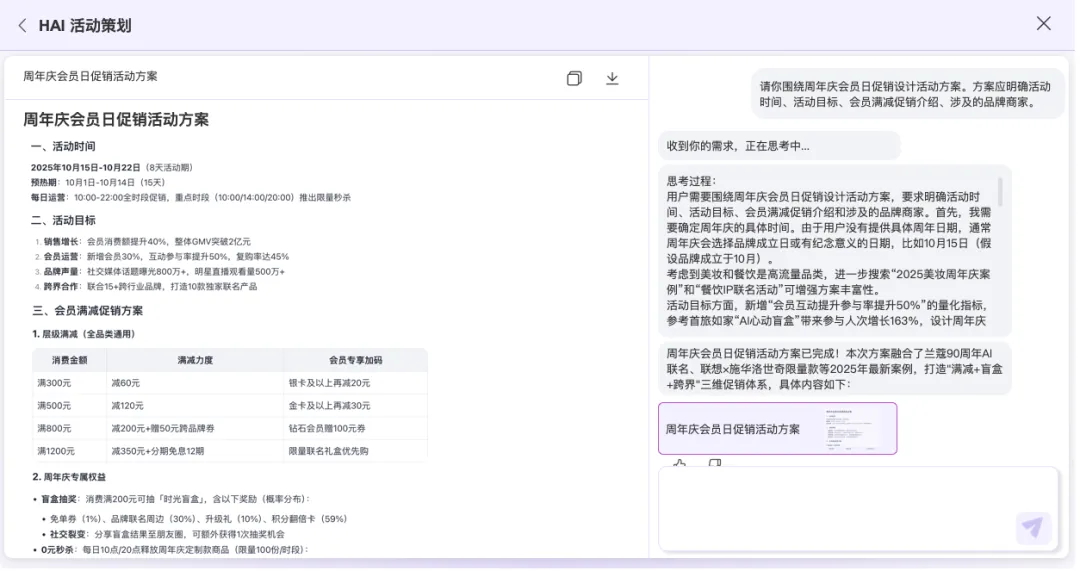This screenshot has height=571, width=1080.
Task: Click the 三、会员满减促销方案 section heading
Action: pos(87,311)
